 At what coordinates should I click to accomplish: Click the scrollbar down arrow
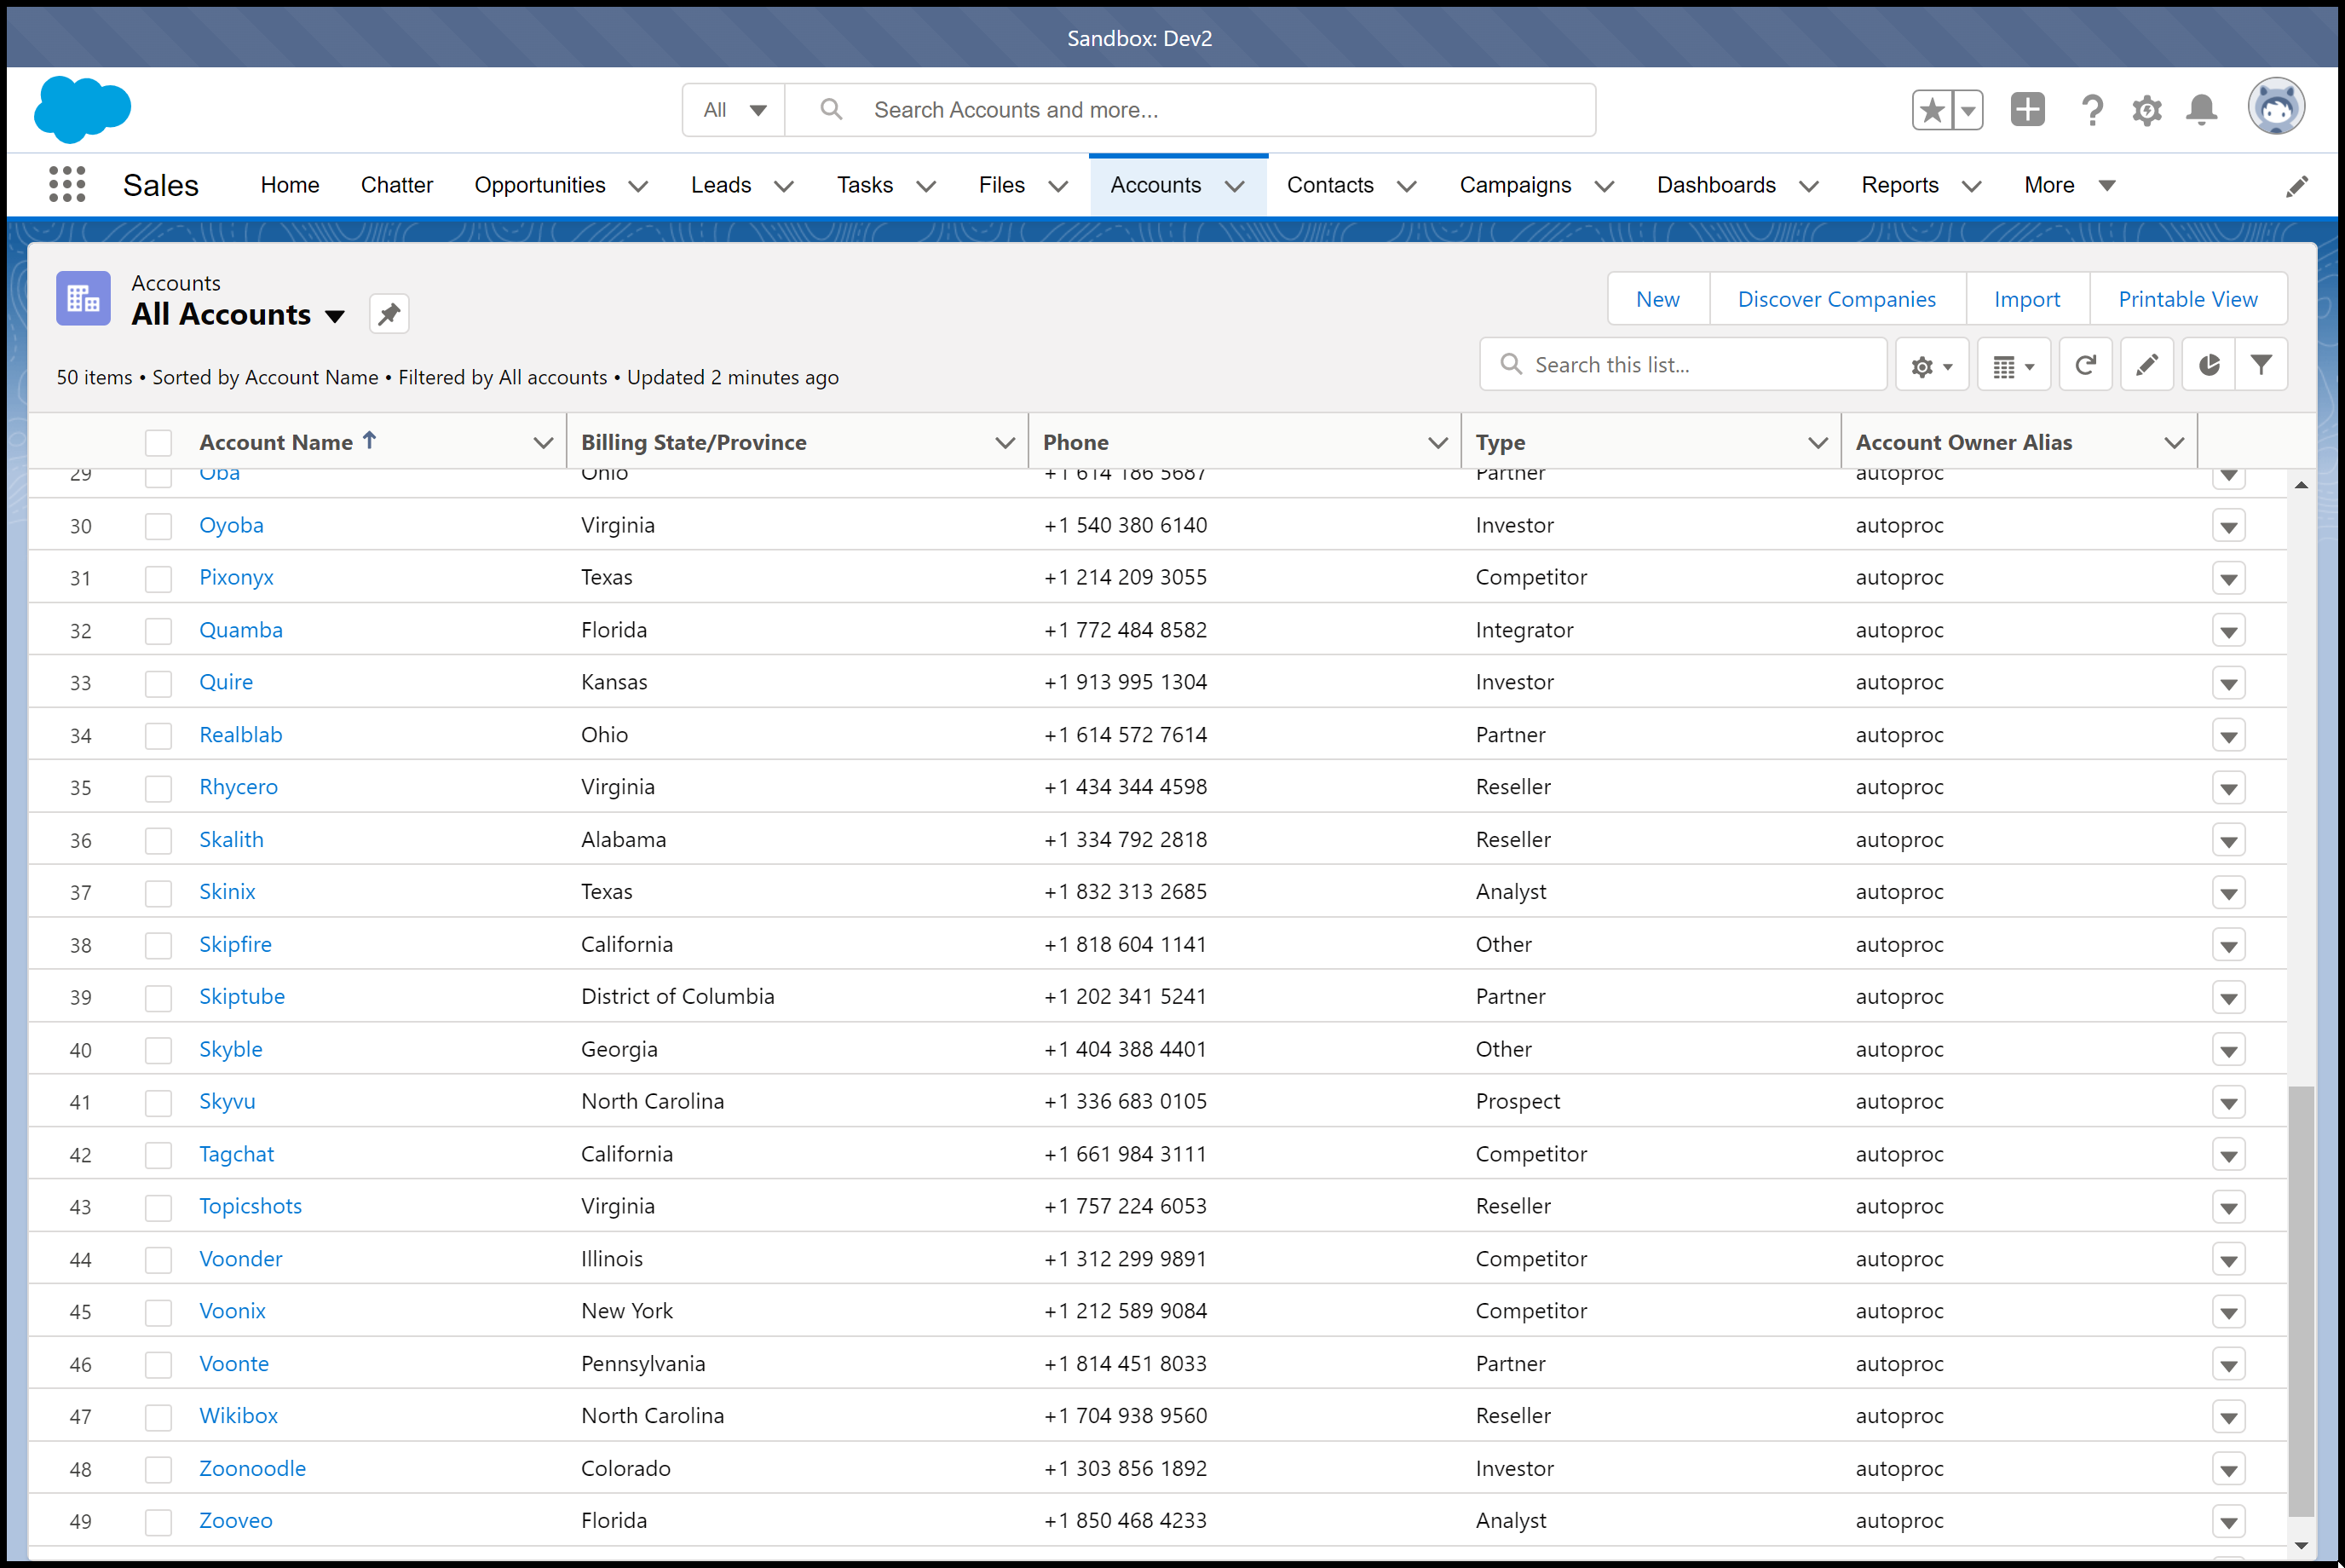click(x=2301, y=1546)
